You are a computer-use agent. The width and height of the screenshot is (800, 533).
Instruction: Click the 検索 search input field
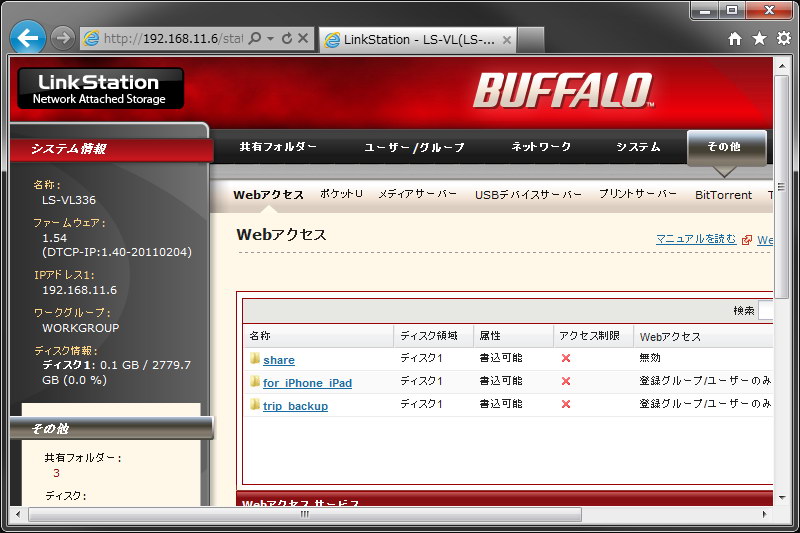click(766, 311)
